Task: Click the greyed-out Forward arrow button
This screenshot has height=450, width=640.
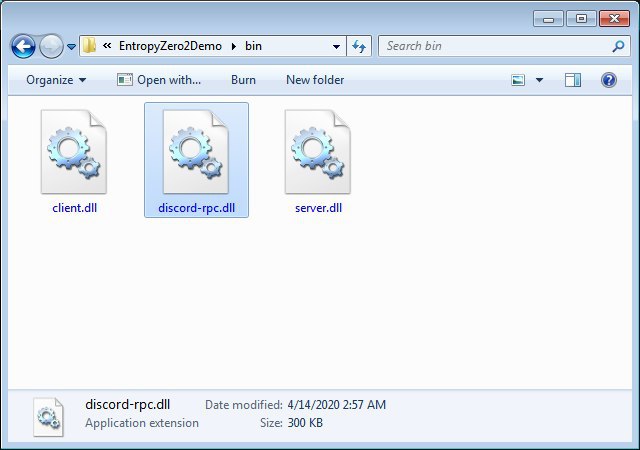Action: (51, 46)
